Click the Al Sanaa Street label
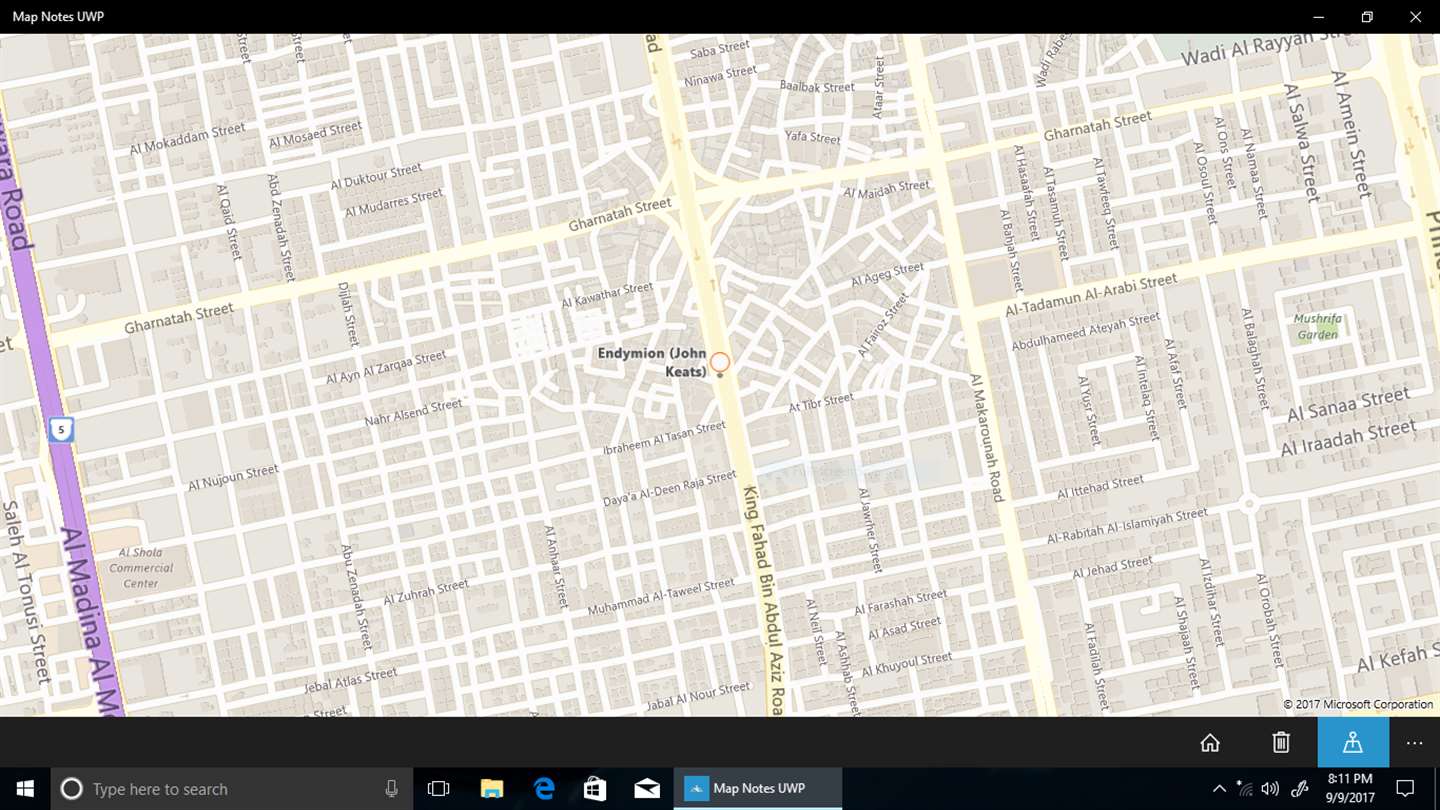Viewport: 1440px width, 810px height. click(1348, 405)
